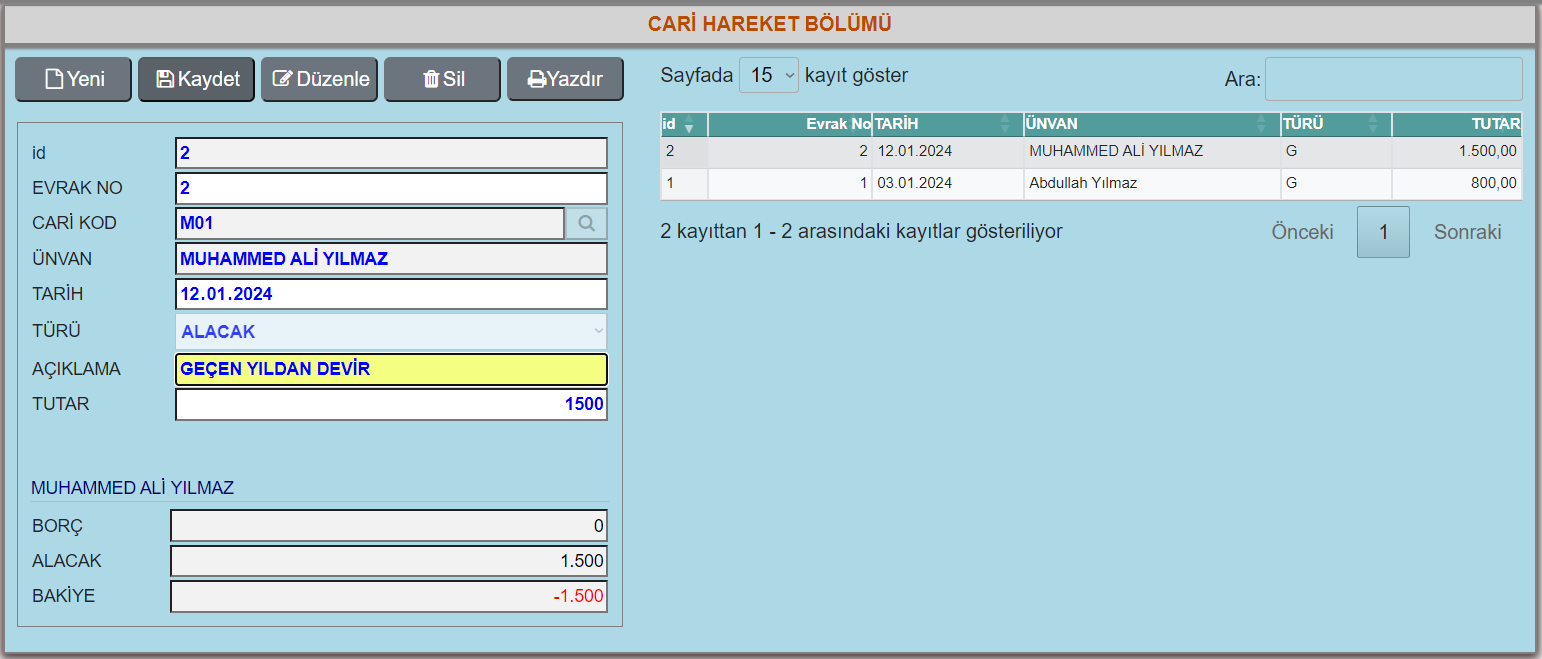Go to the Sonraki page

1467,232
